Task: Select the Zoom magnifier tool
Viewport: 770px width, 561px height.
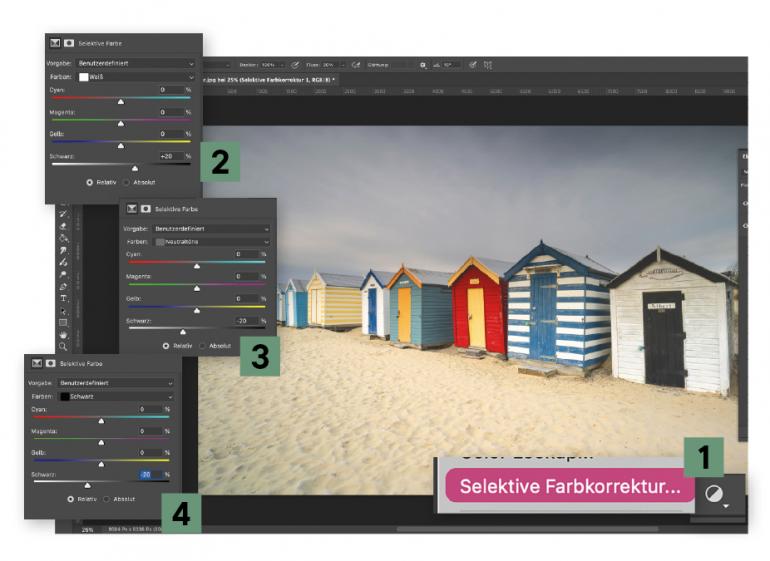Action: (63, 347)
